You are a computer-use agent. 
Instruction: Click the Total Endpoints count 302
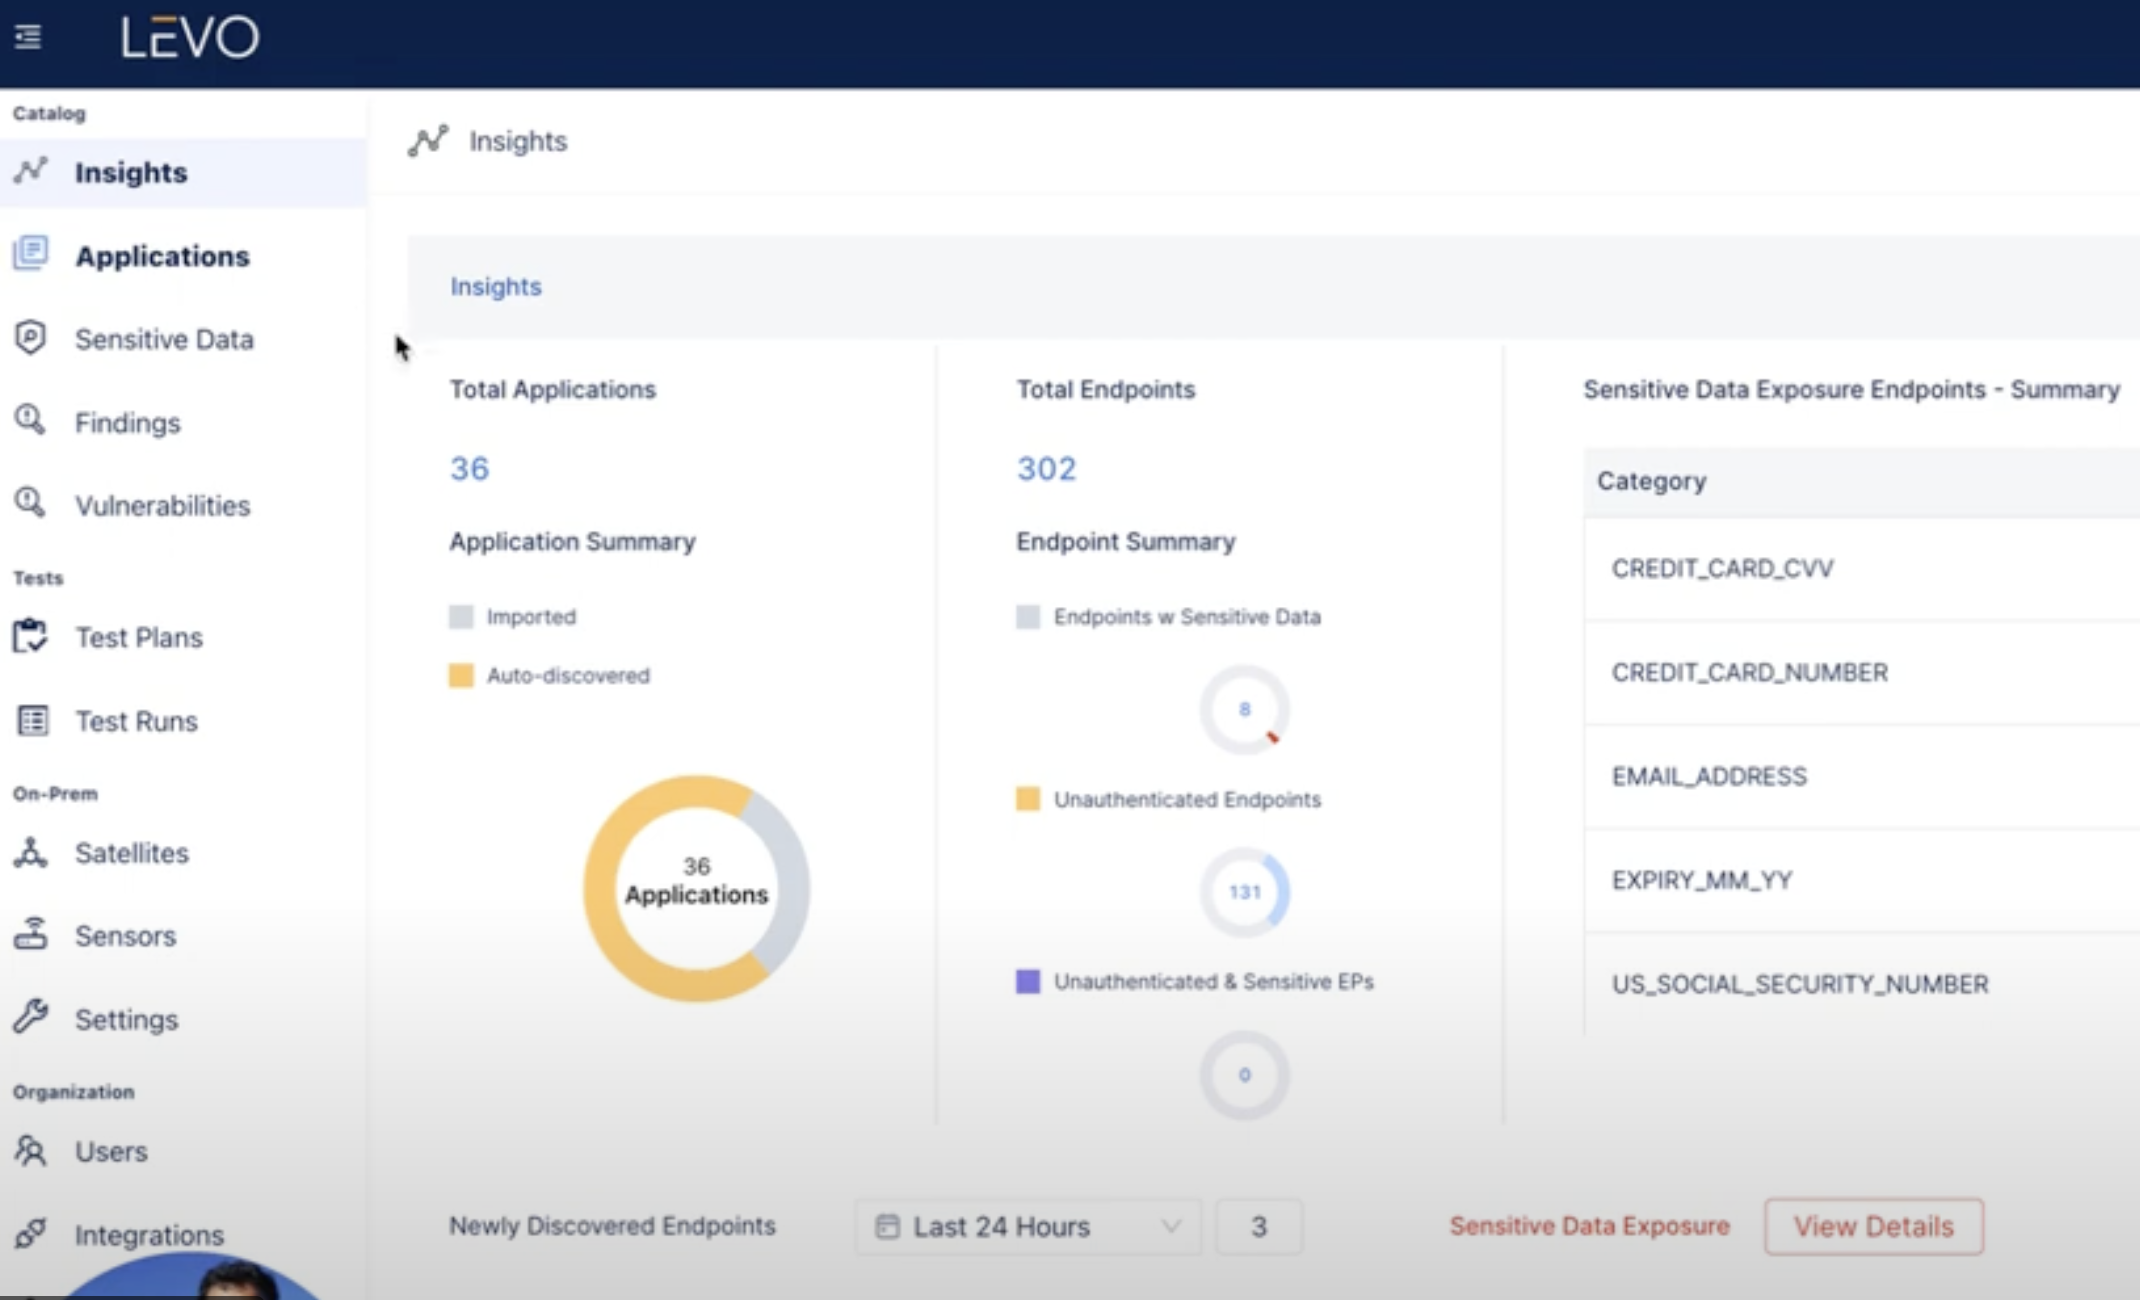point(1046,468)
